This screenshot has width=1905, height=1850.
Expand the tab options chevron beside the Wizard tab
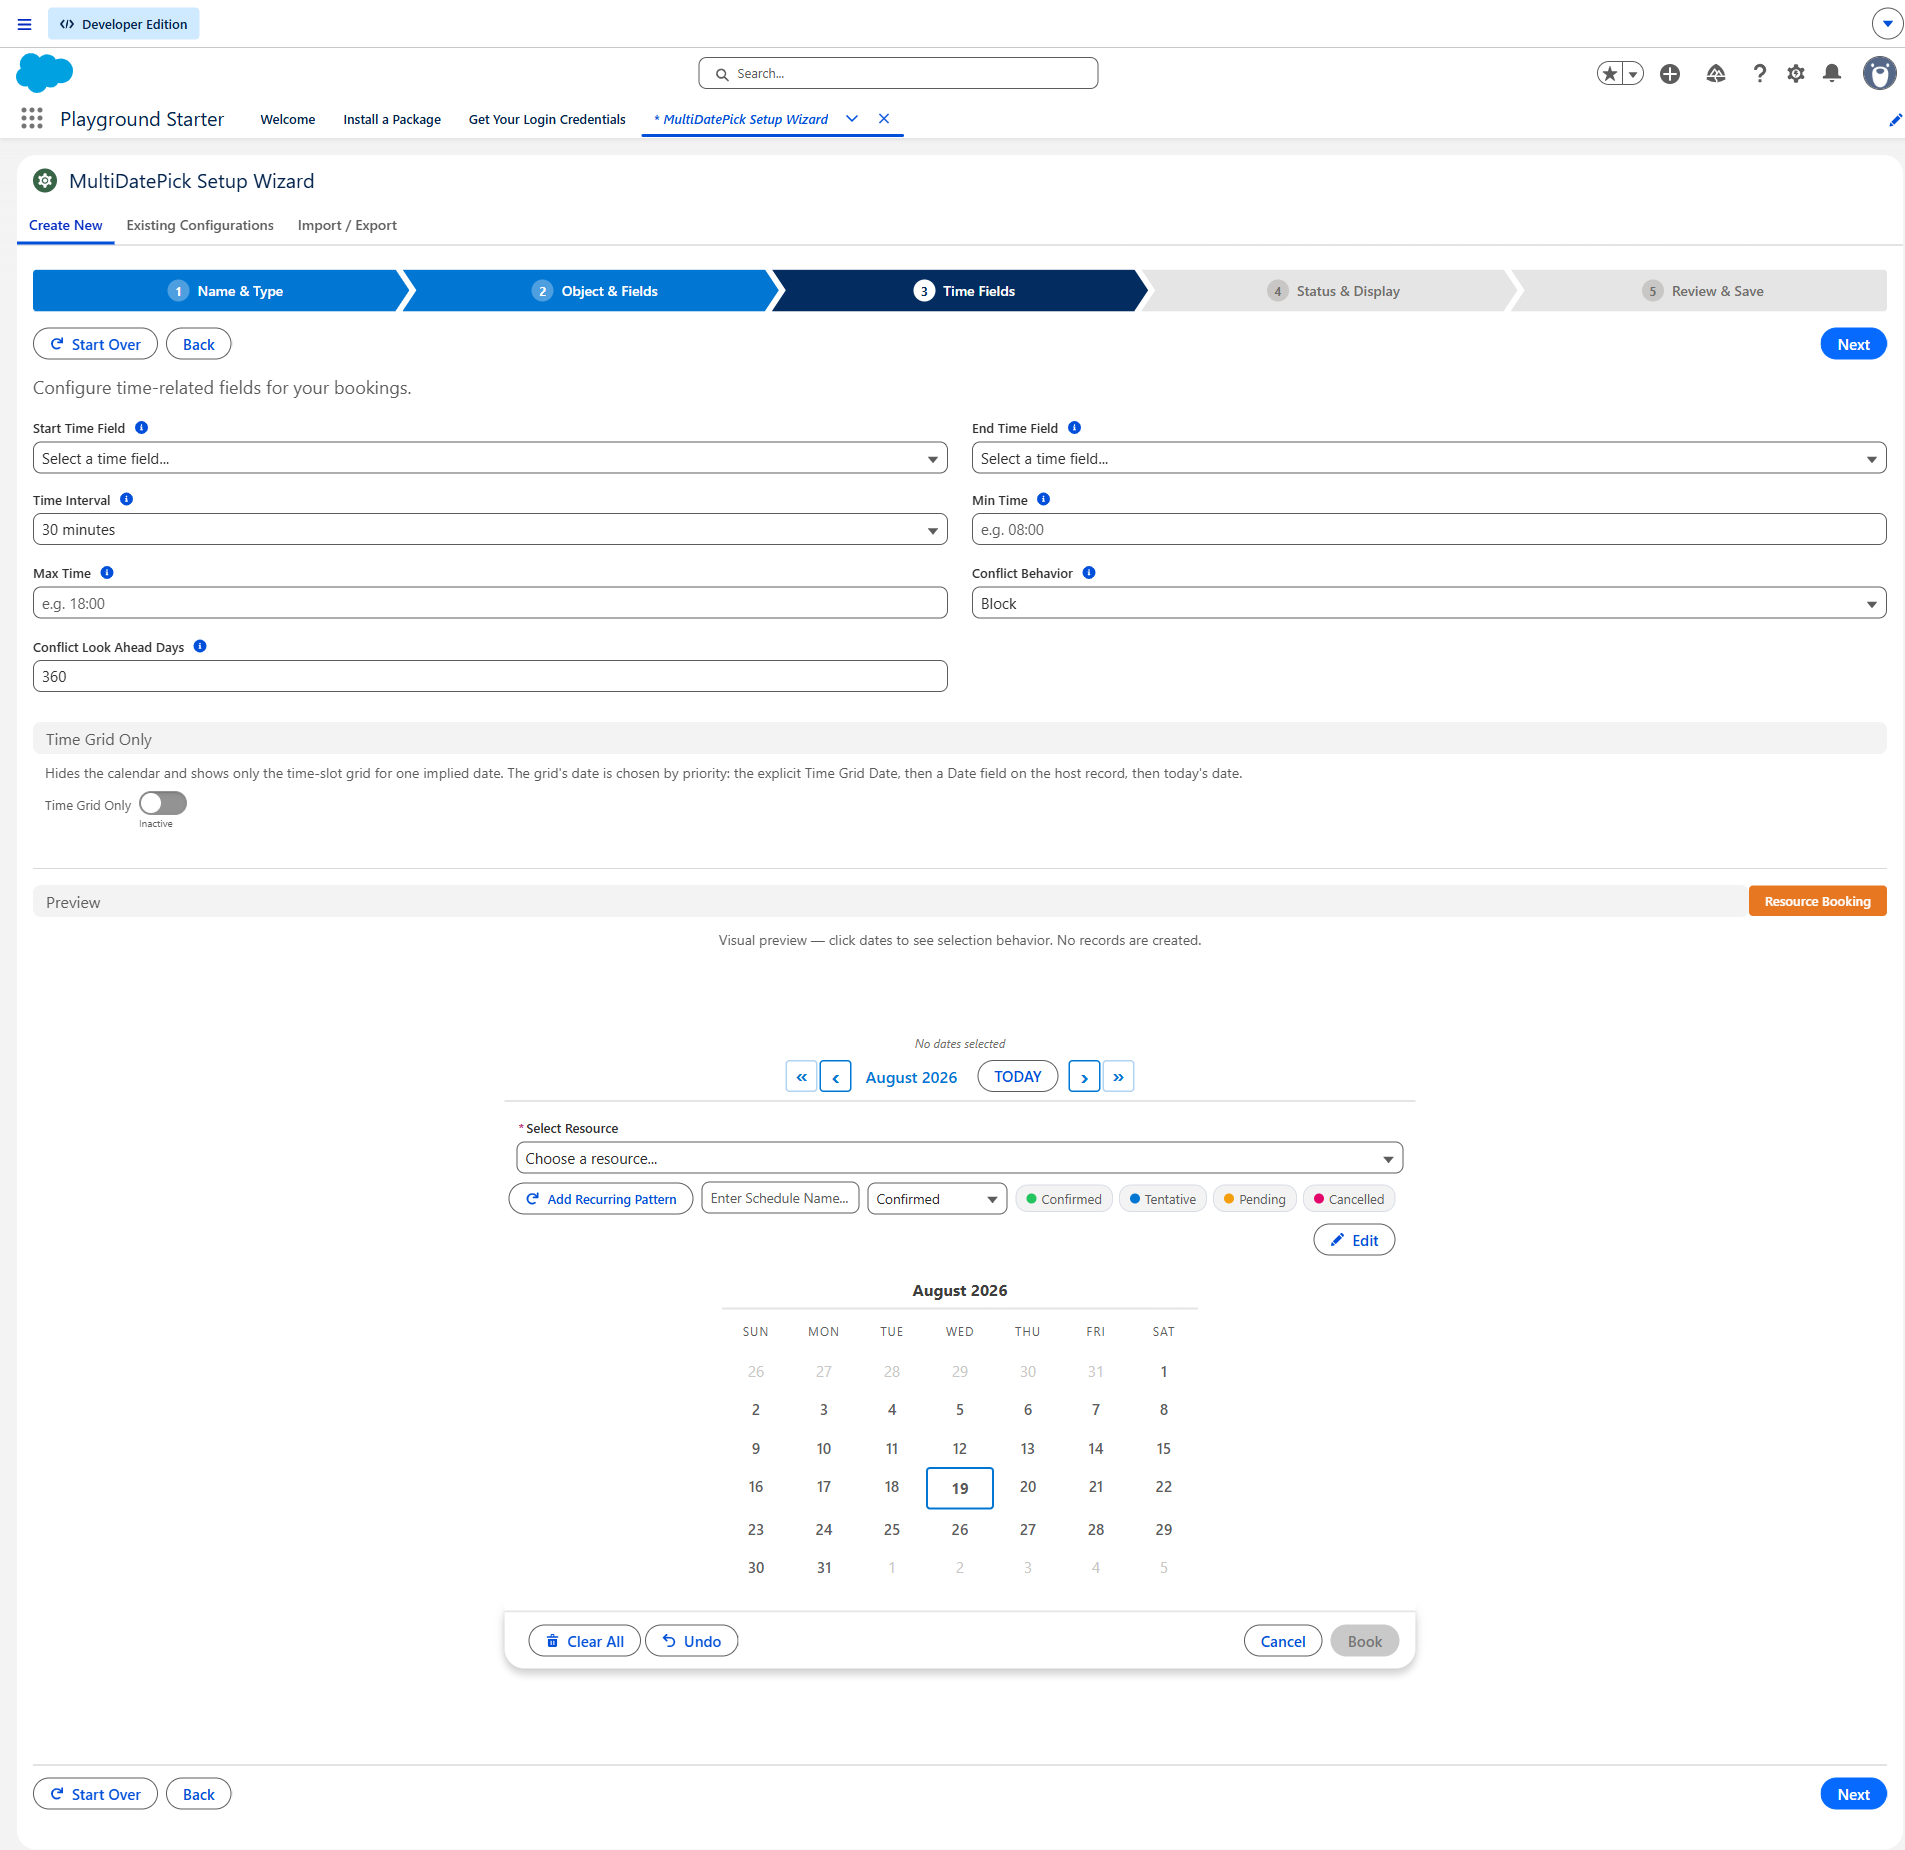click(x=852, y=119)
